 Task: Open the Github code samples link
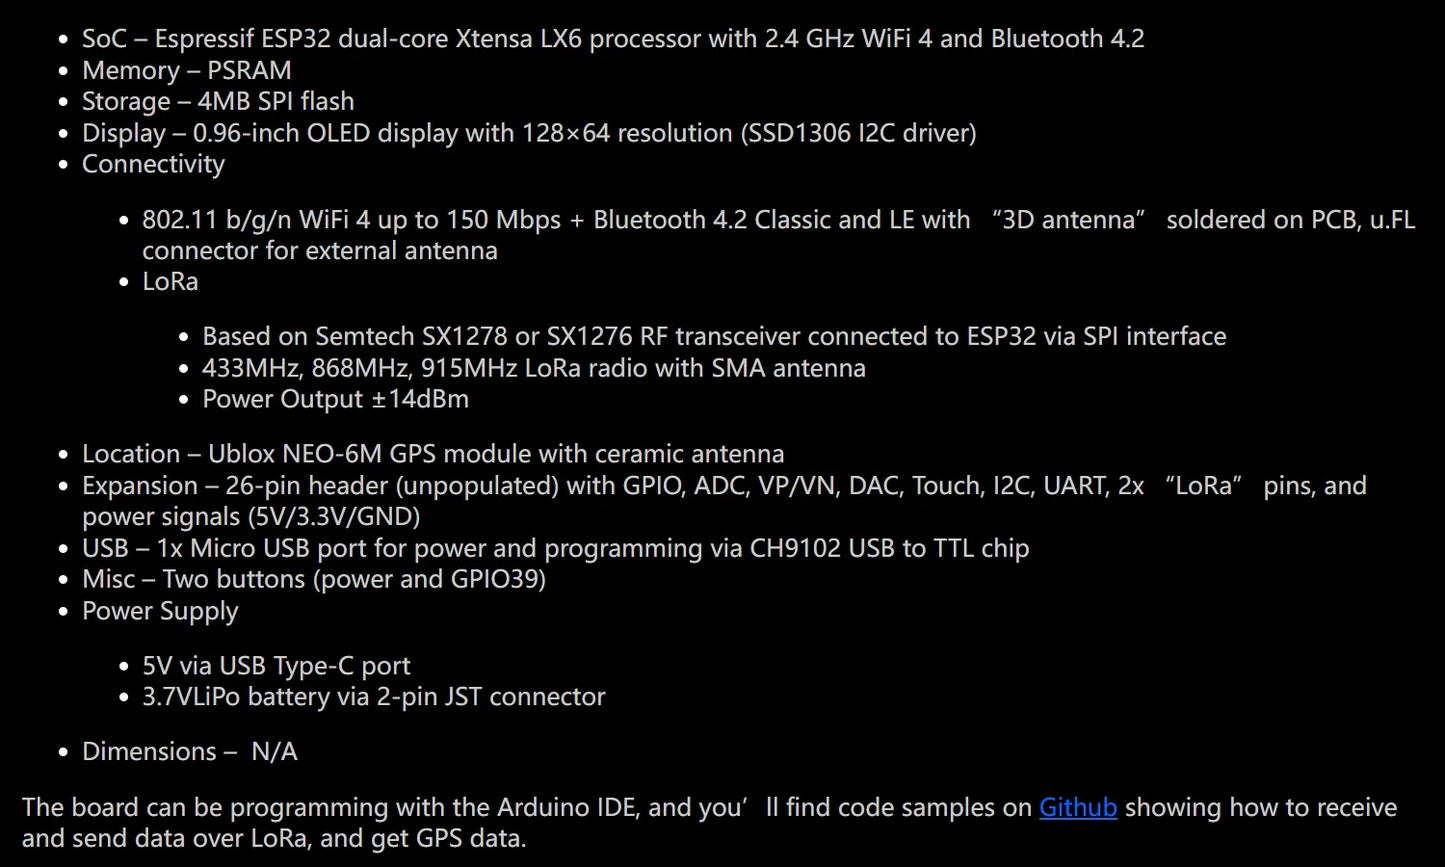[x=1078, y=807]
